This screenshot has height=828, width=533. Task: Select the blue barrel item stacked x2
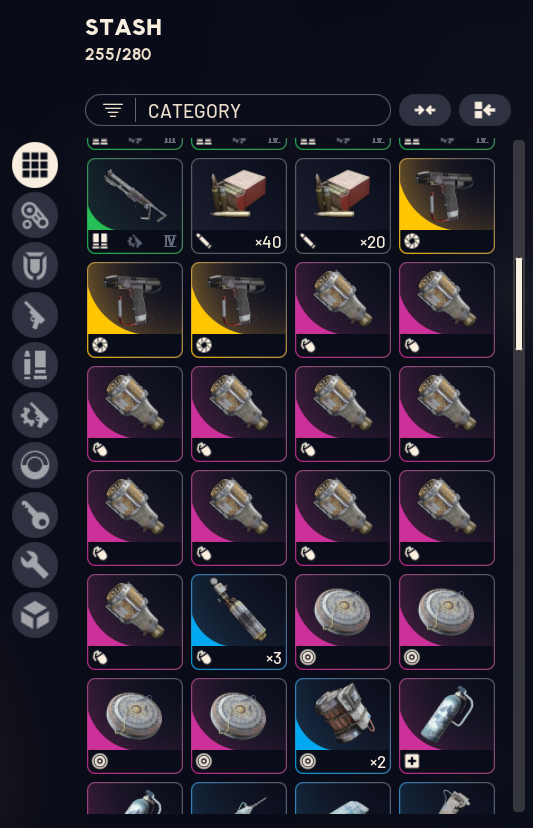pos(343,726)
